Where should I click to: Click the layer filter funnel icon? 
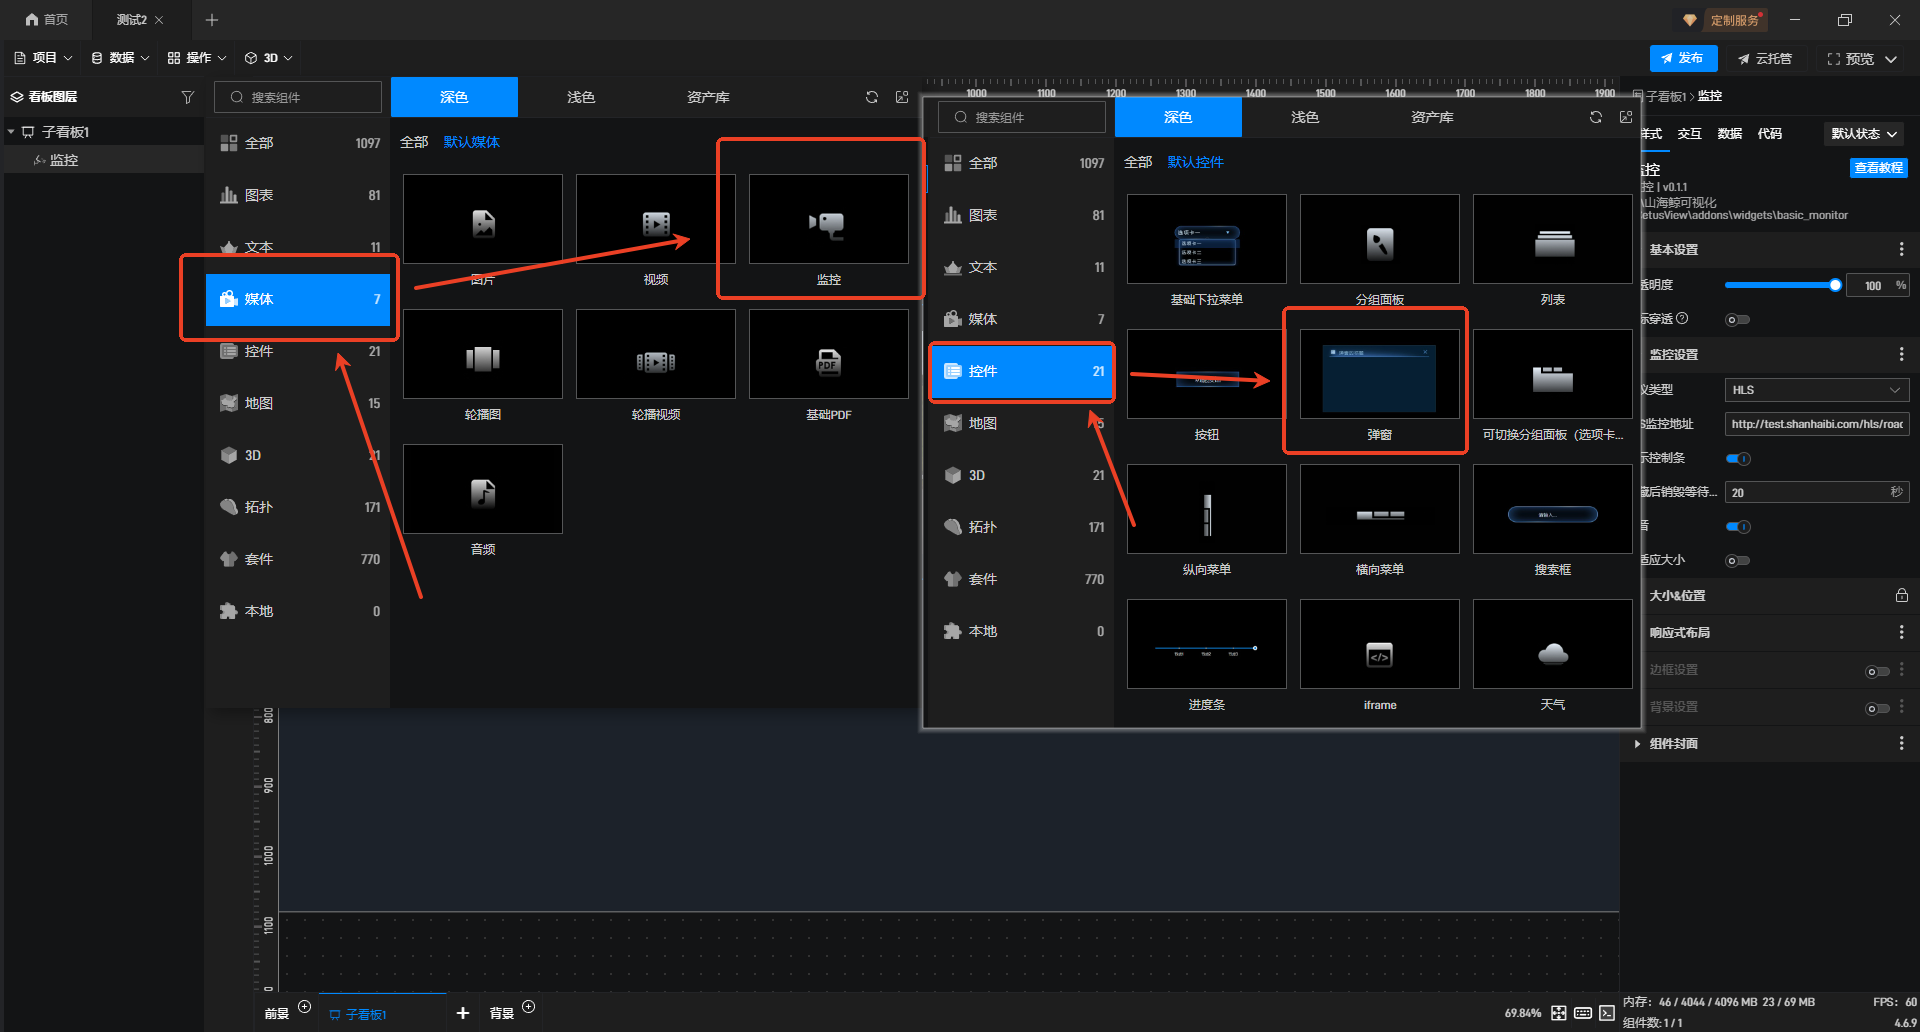coord(187,97)
